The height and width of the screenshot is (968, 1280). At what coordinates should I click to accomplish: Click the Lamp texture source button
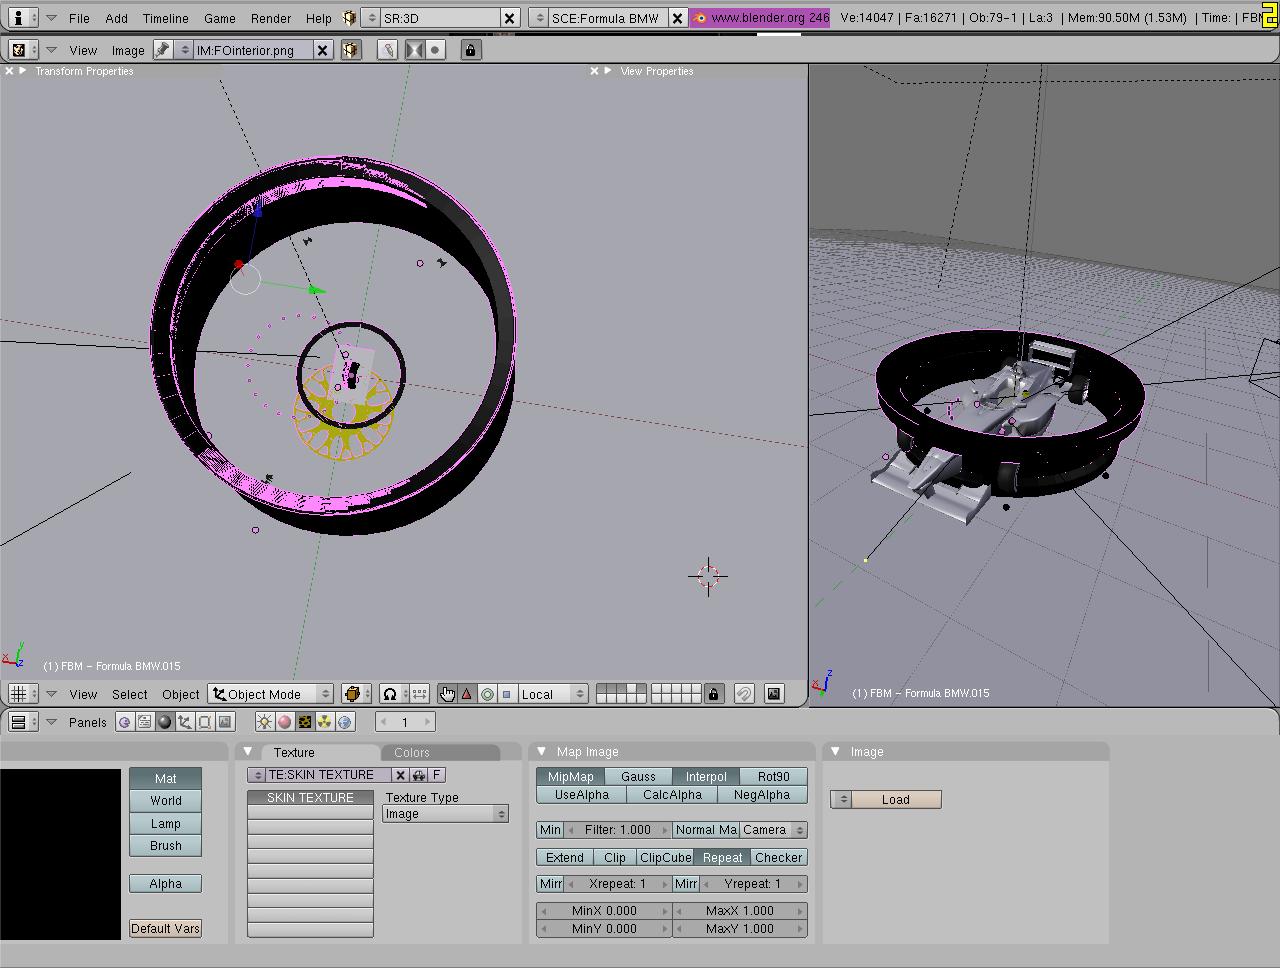[166, 824]
